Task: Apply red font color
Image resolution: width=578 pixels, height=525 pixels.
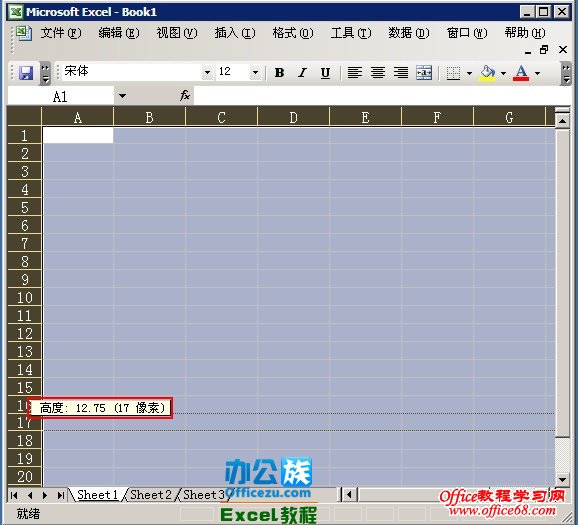Action: 521,73
